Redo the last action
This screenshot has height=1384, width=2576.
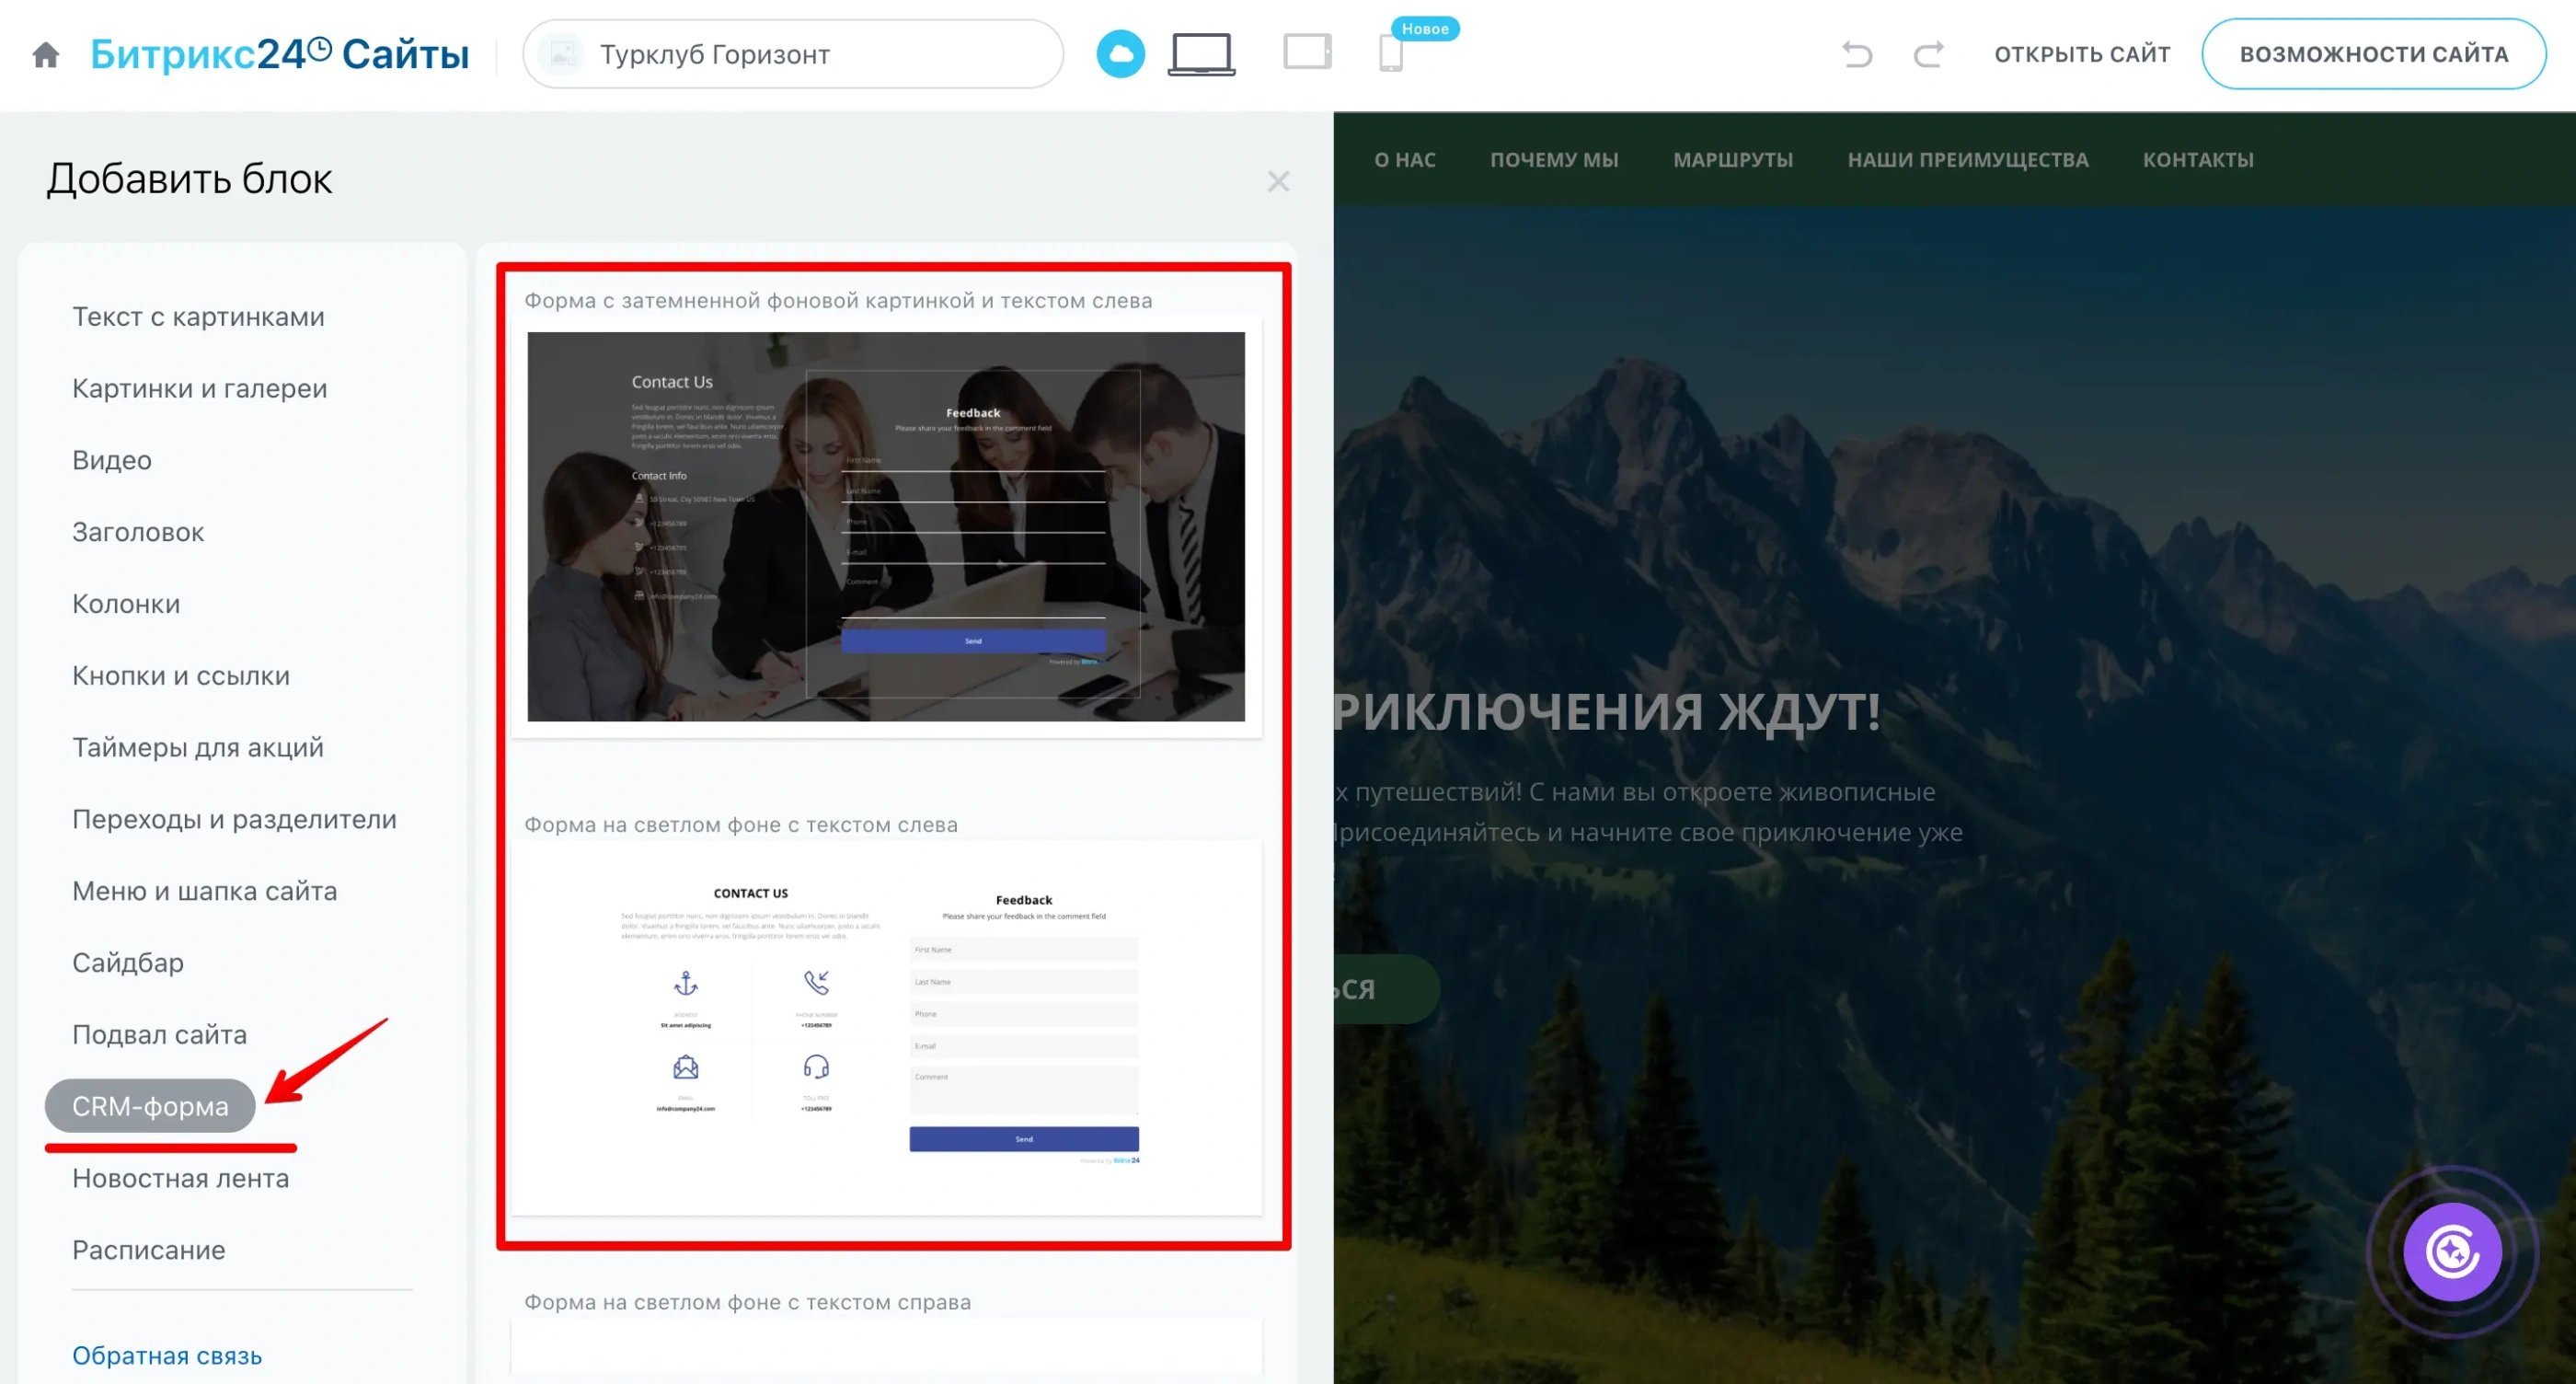coord(1928,54)
